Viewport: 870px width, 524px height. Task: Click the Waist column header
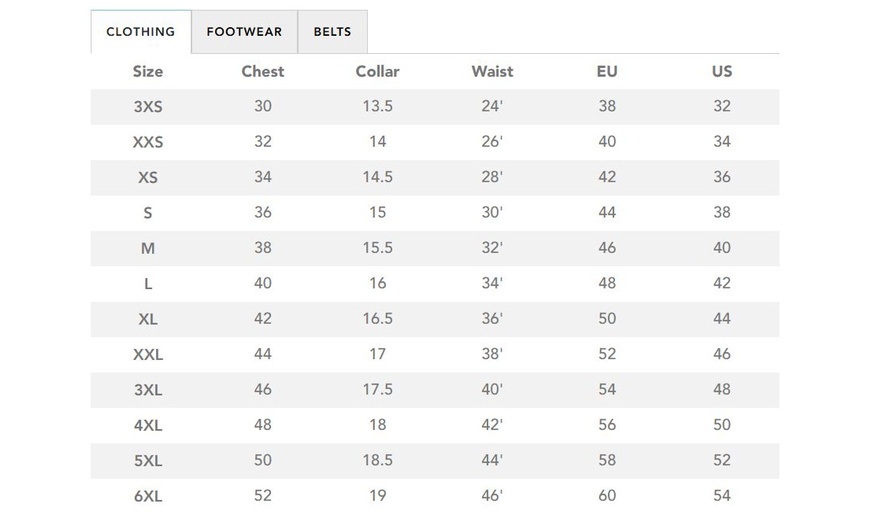tap(492, 71)
